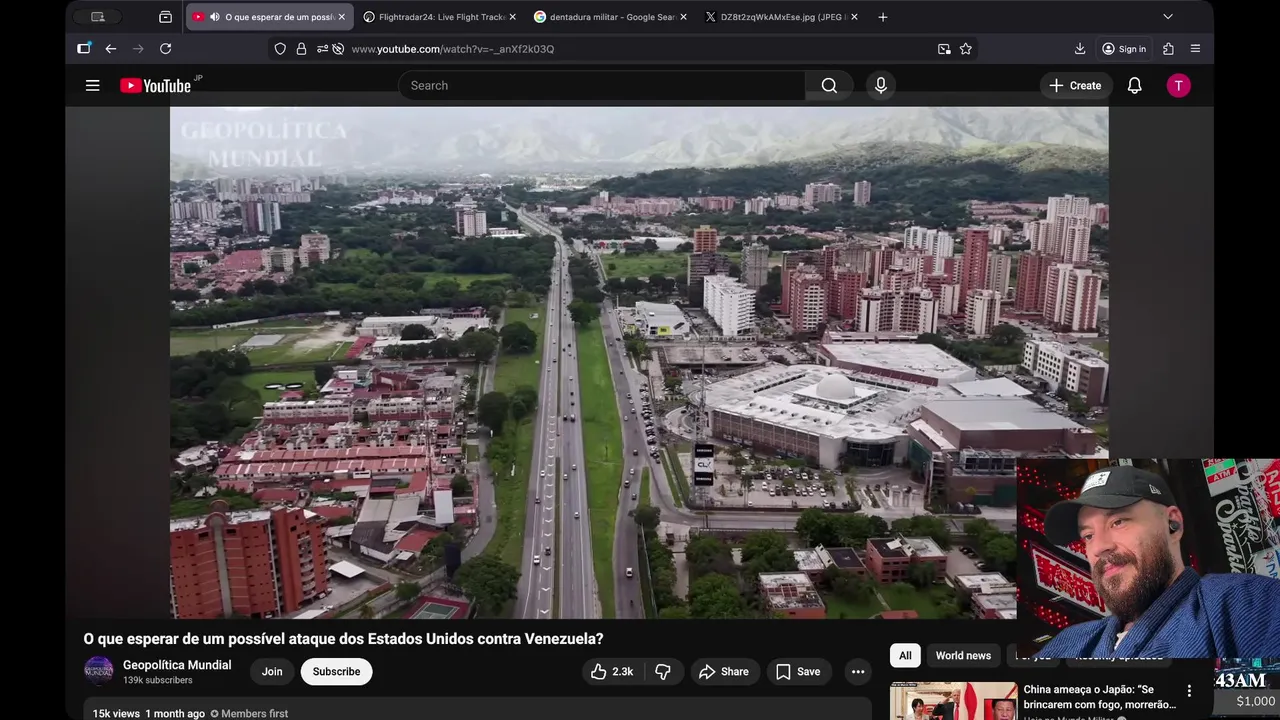Select the World news filter chip
The image size is (1280, 720).
pos(963,656)
